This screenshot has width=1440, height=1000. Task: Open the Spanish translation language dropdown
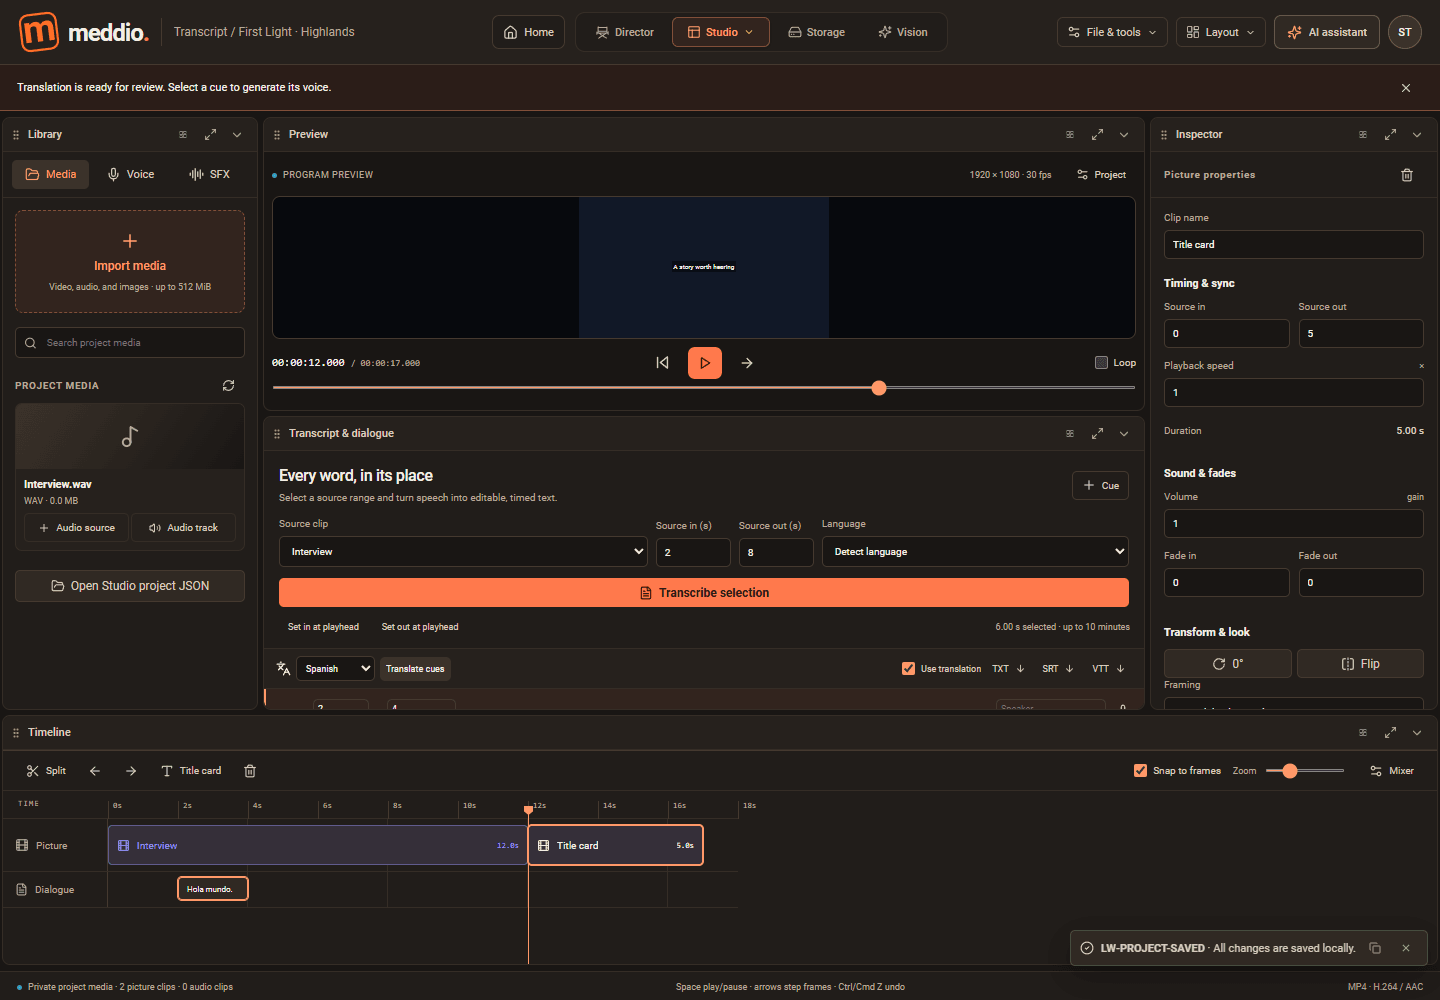point(335,669)
